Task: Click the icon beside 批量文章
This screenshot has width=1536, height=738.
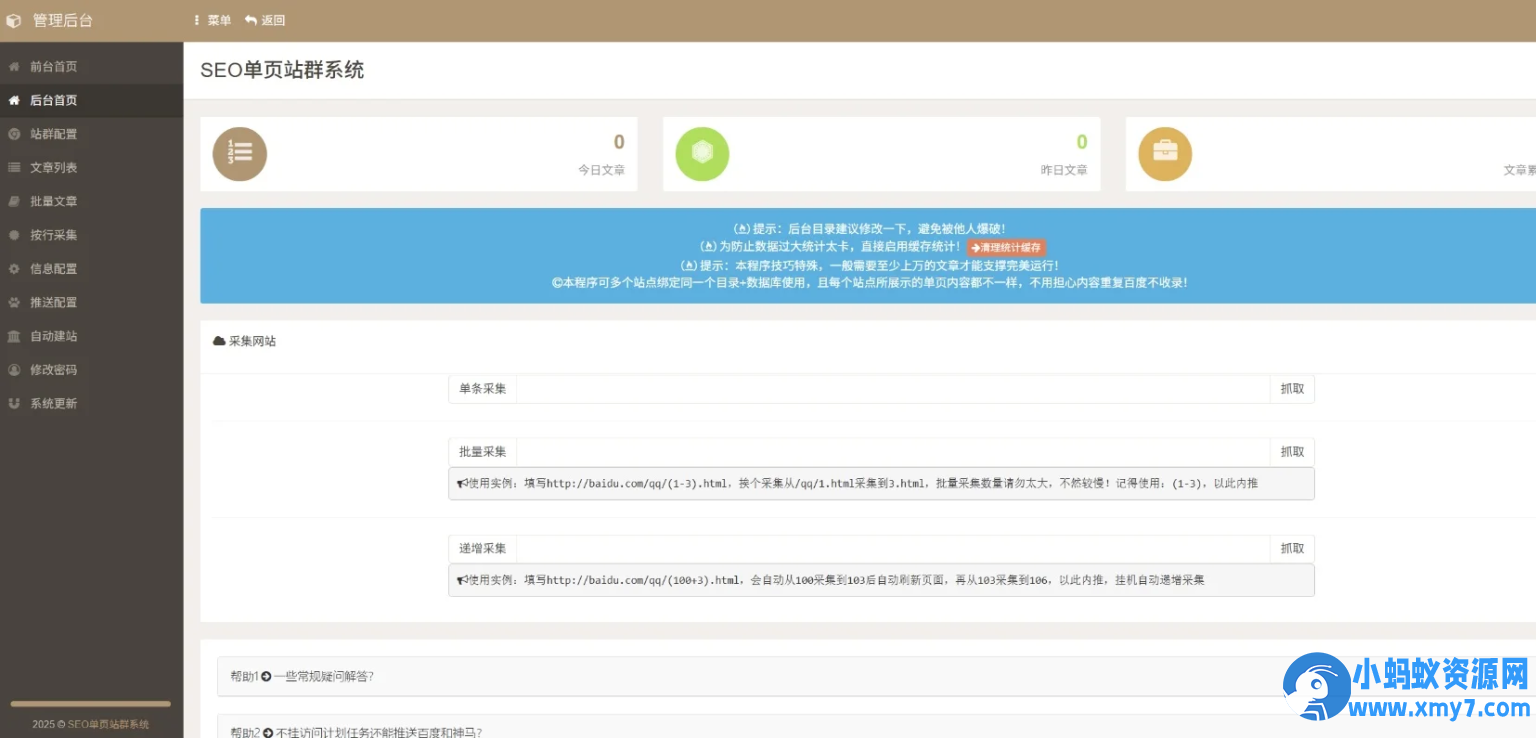Action: pyautogui.click(x=14, y=201)
